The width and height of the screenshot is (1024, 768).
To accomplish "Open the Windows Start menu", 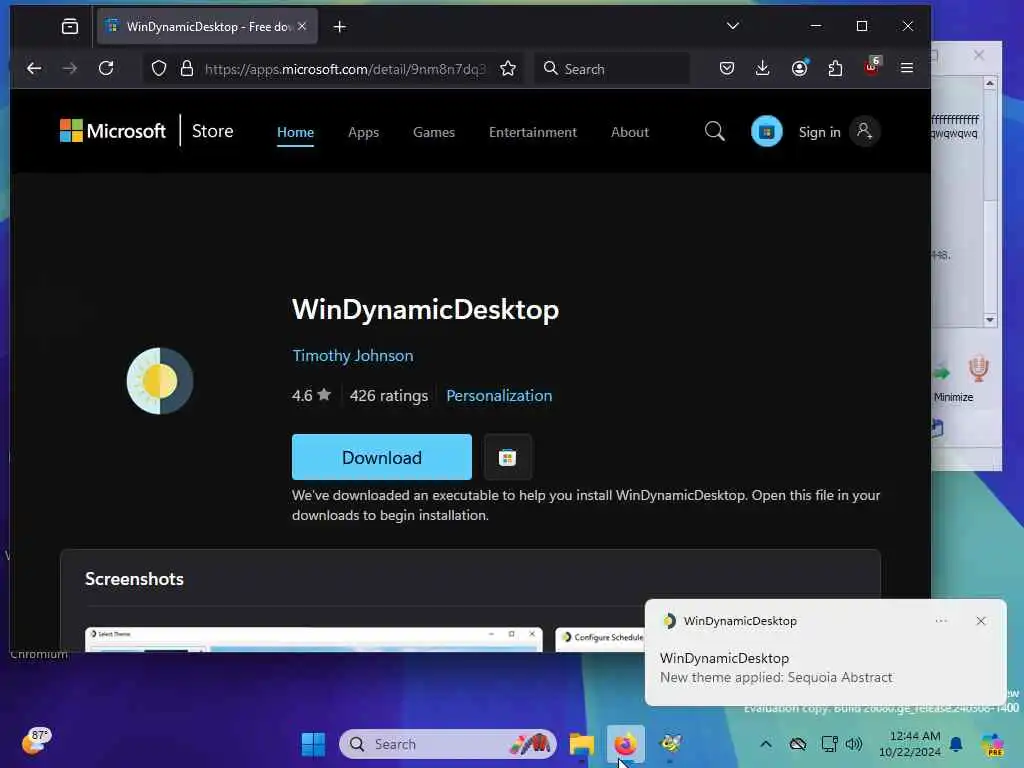I will pos(313,744).
